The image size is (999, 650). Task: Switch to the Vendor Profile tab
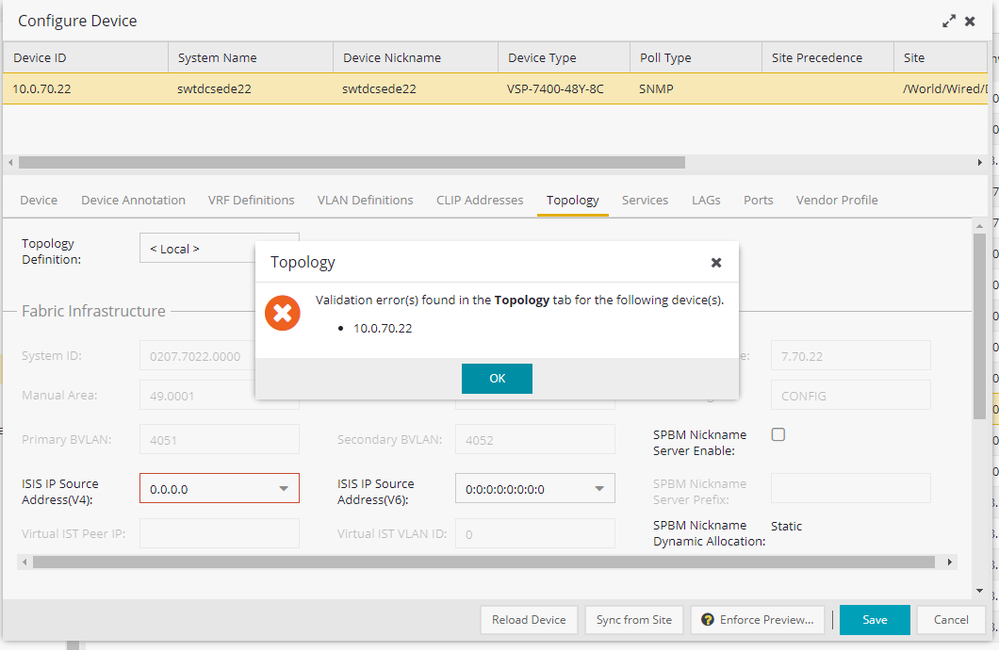point(837,200)
